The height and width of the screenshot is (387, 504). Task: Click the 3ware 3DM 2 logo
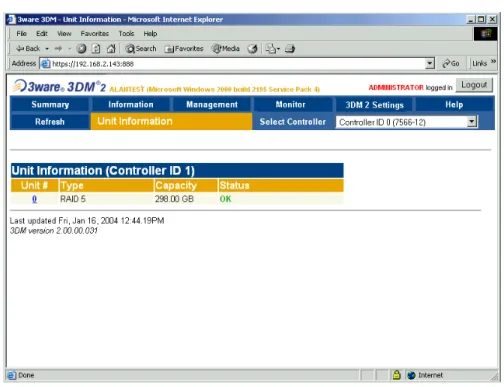coord(59,87)
